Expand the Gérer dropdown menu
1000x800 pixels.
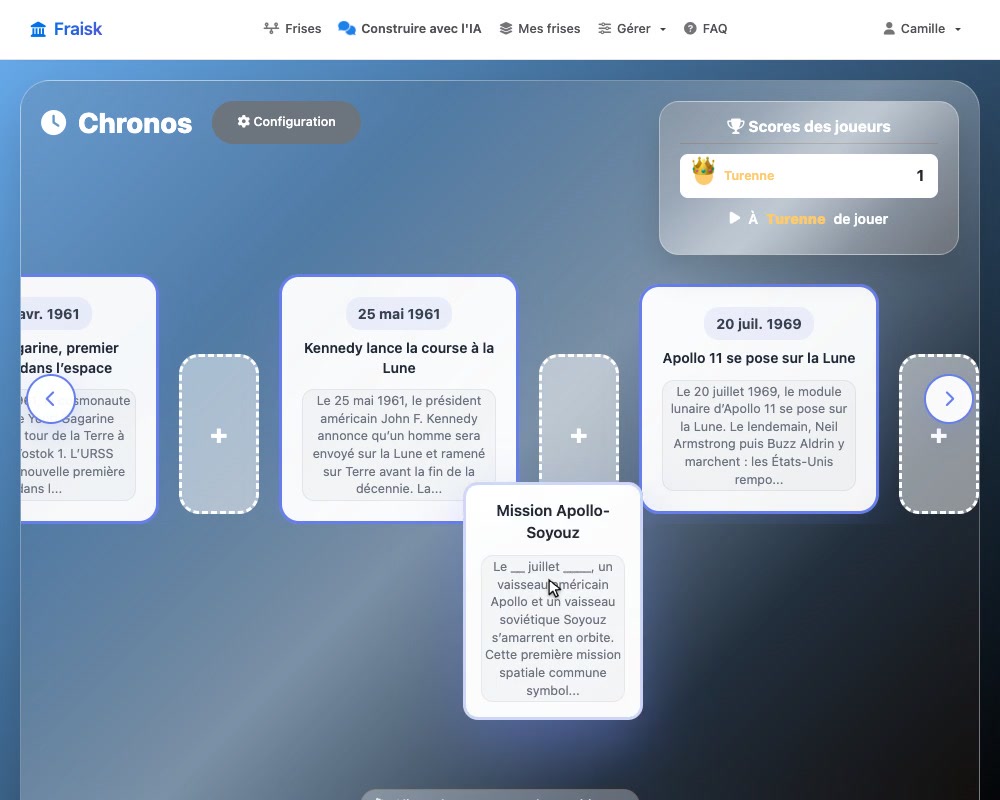click(632, 29)
